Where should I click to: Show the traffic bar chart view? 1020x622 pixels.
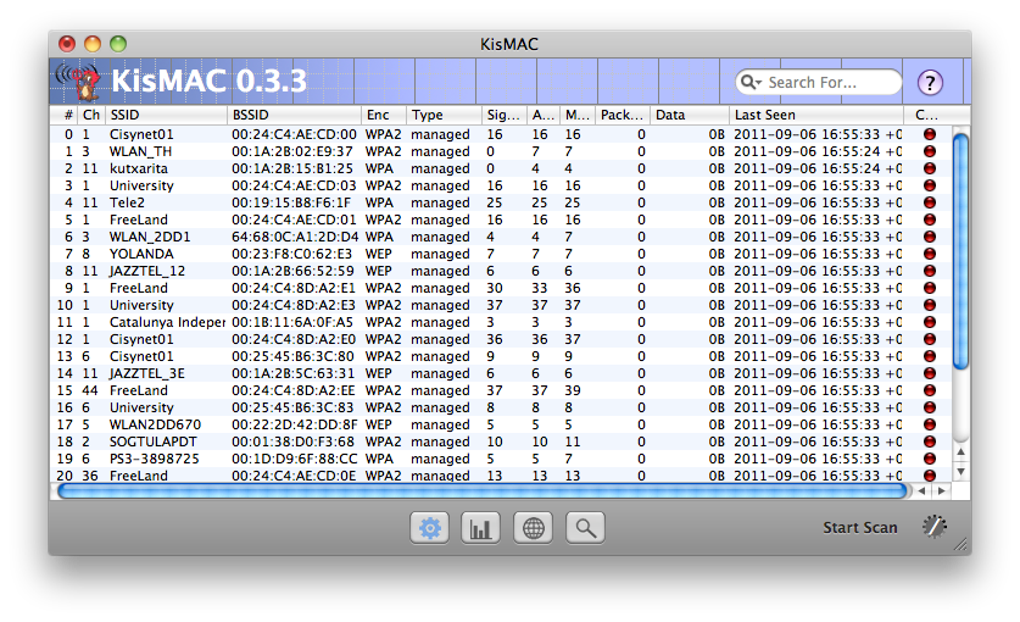[481, 528]
